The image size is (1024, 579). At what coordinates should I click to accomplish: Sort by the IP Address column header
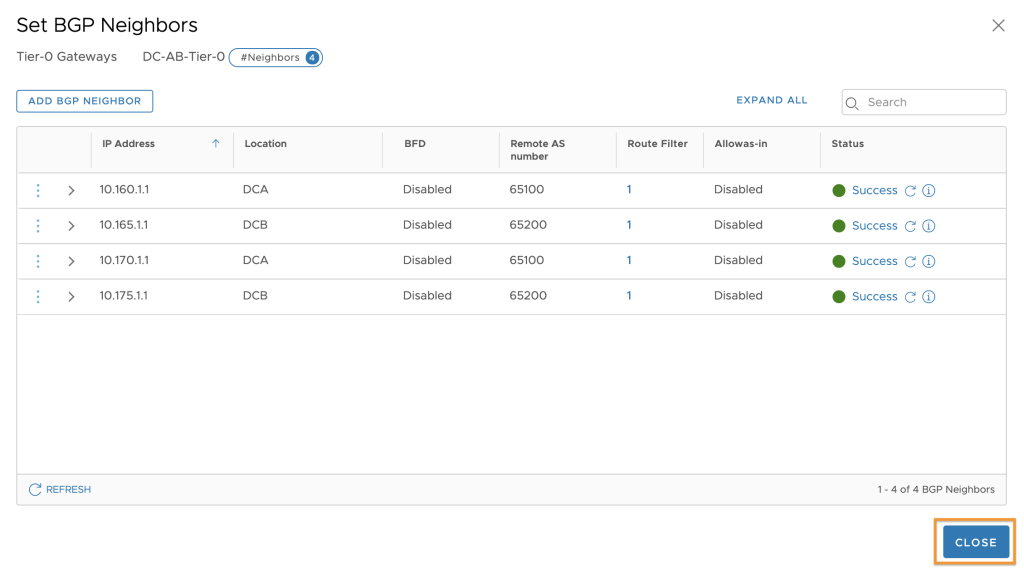coord(129,144)
